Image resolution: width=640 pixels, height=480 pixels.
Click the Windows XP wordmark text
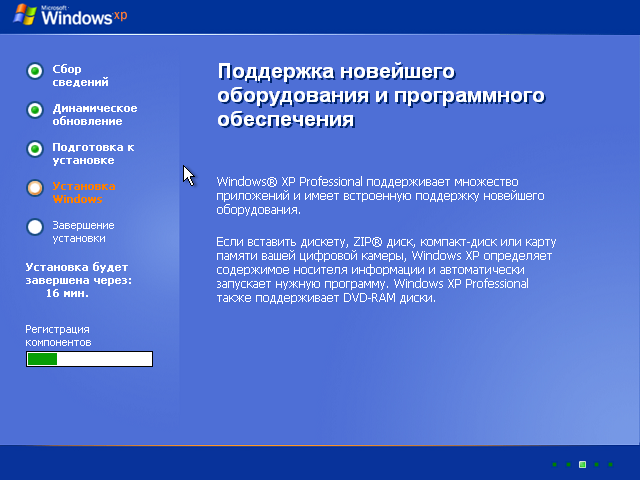coord(84,16)
